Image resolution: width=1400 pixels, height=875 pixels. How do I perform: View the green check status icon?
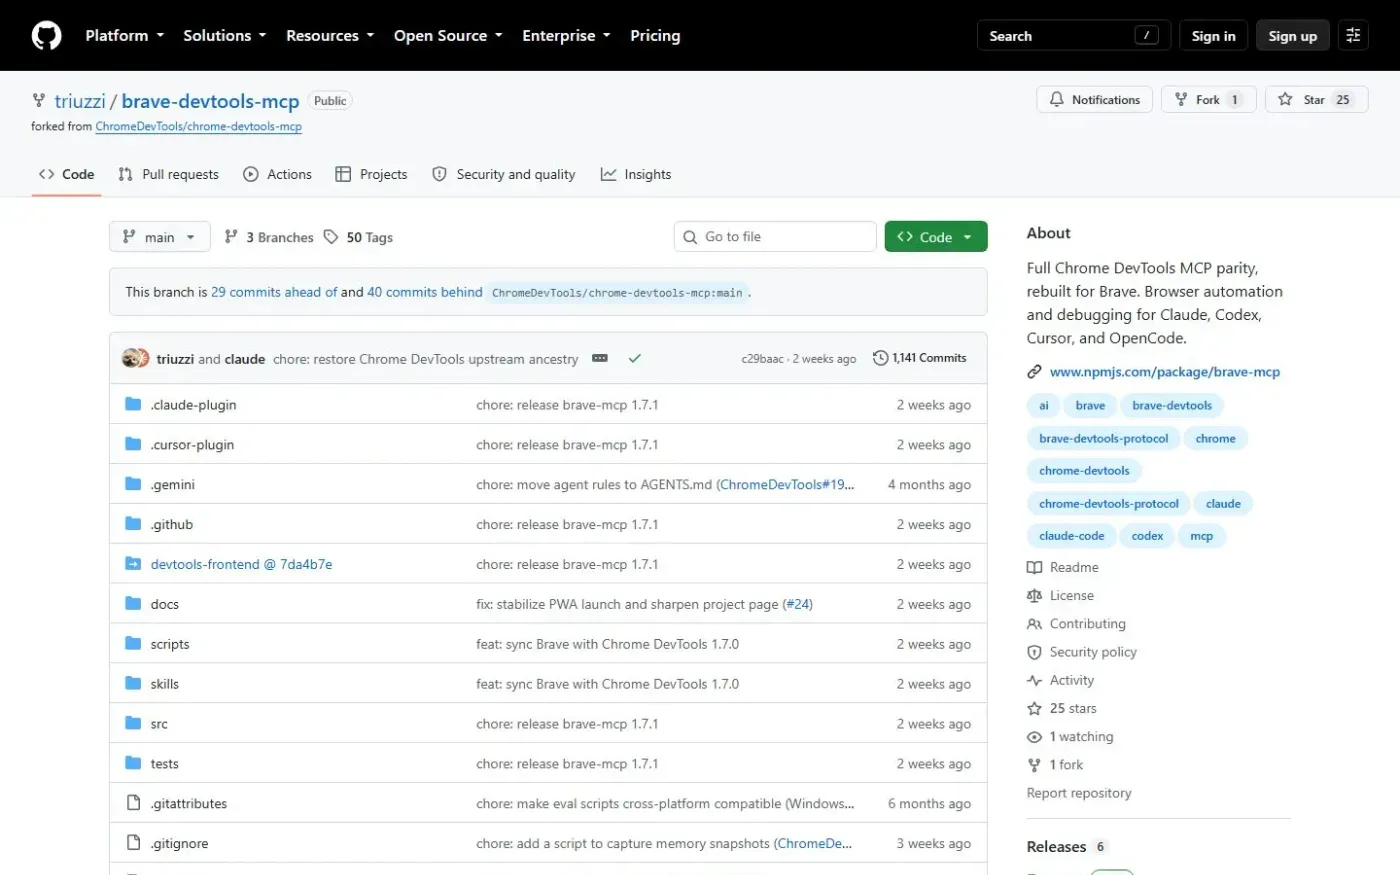(x=634, y=358)
